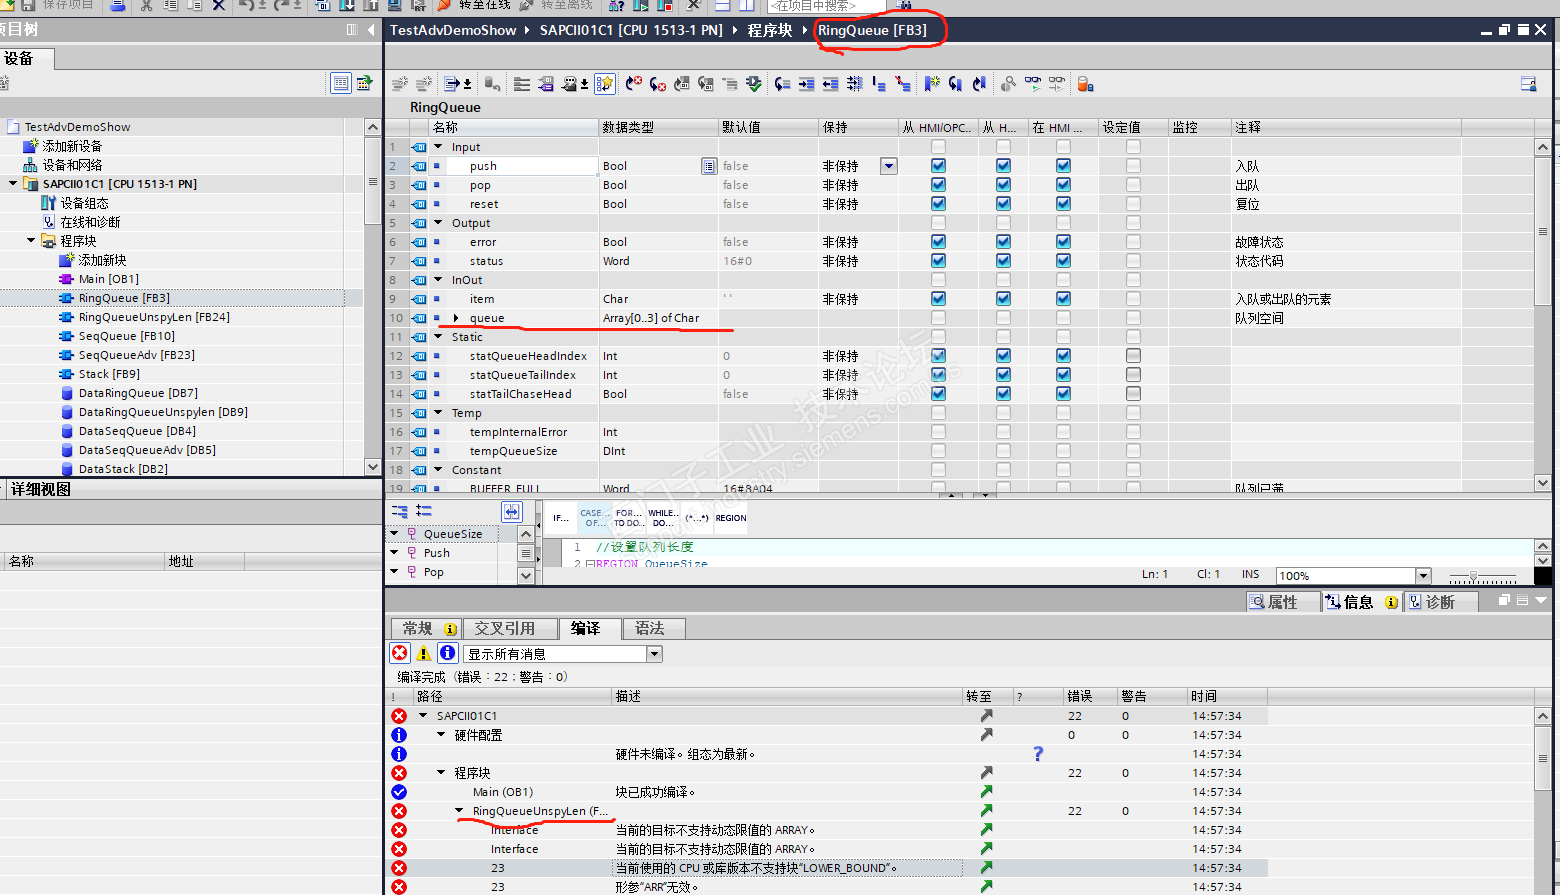Toggle HMI writable checkbox for status
The image size is (1560, 895).
[x=1003, y=261]
